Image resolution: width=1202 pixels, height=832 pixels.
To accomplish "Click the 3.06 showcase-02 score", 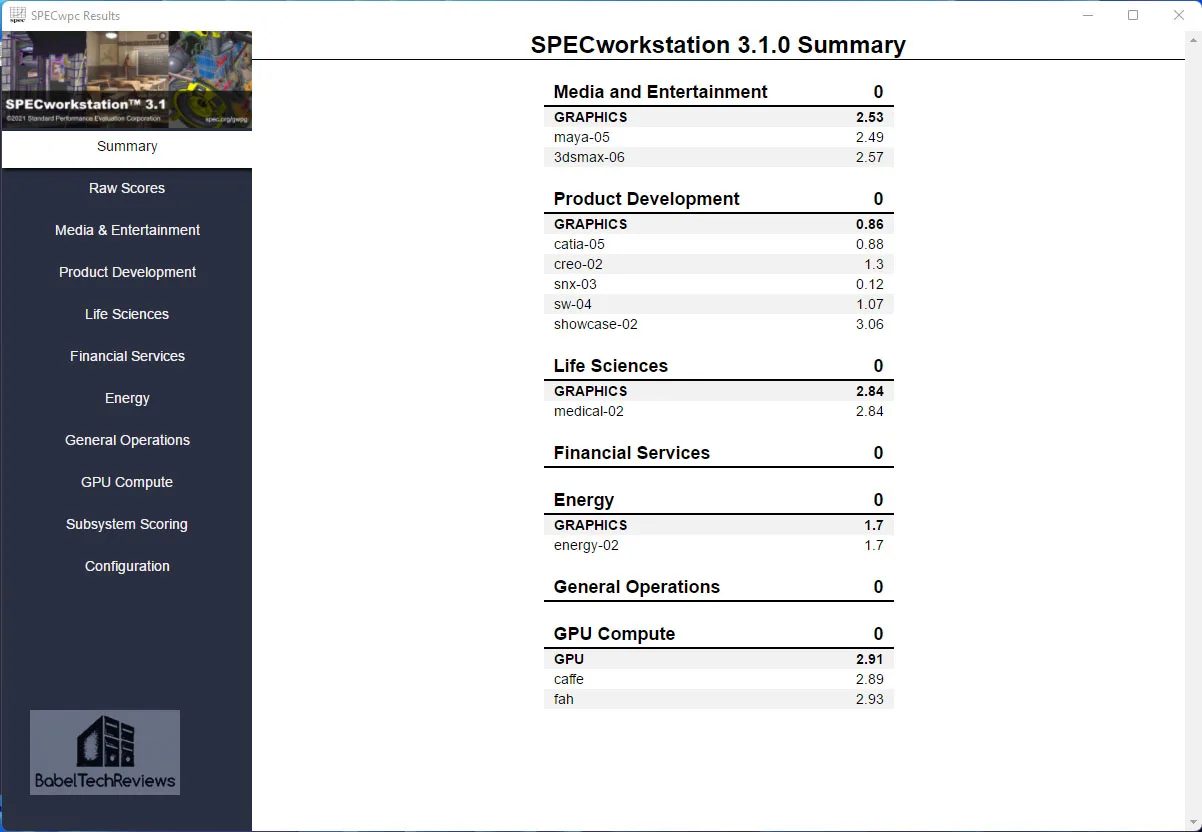I will (869, 324).
